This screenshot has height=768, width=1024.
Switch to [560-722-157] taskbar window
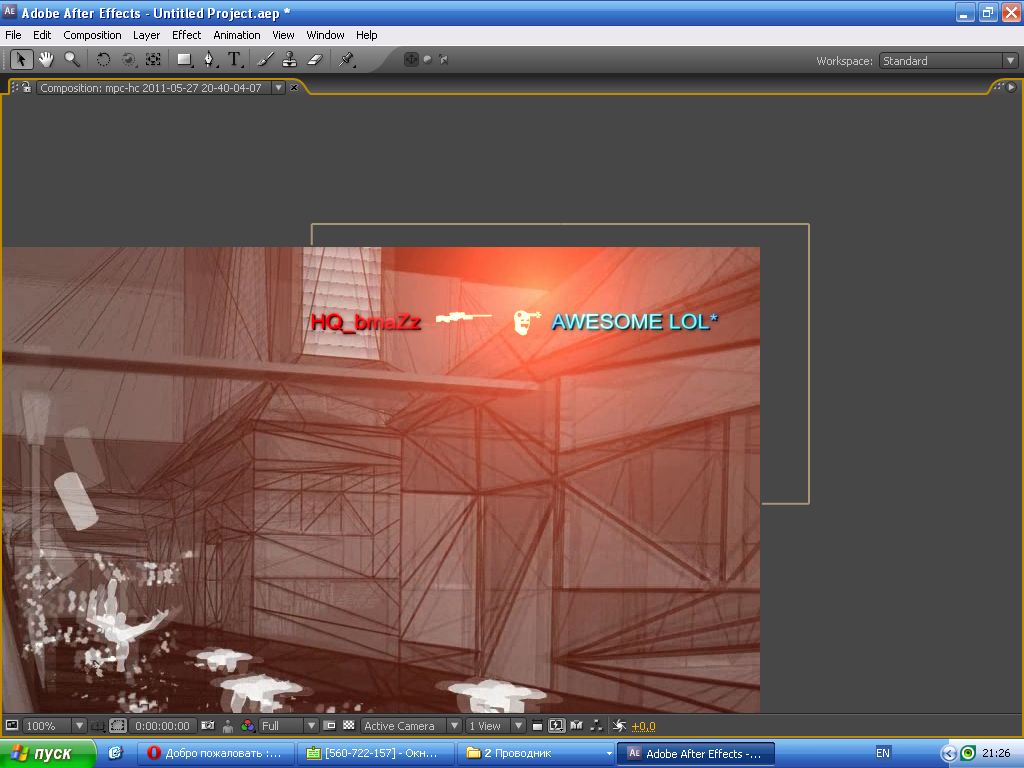click(375, 754)
